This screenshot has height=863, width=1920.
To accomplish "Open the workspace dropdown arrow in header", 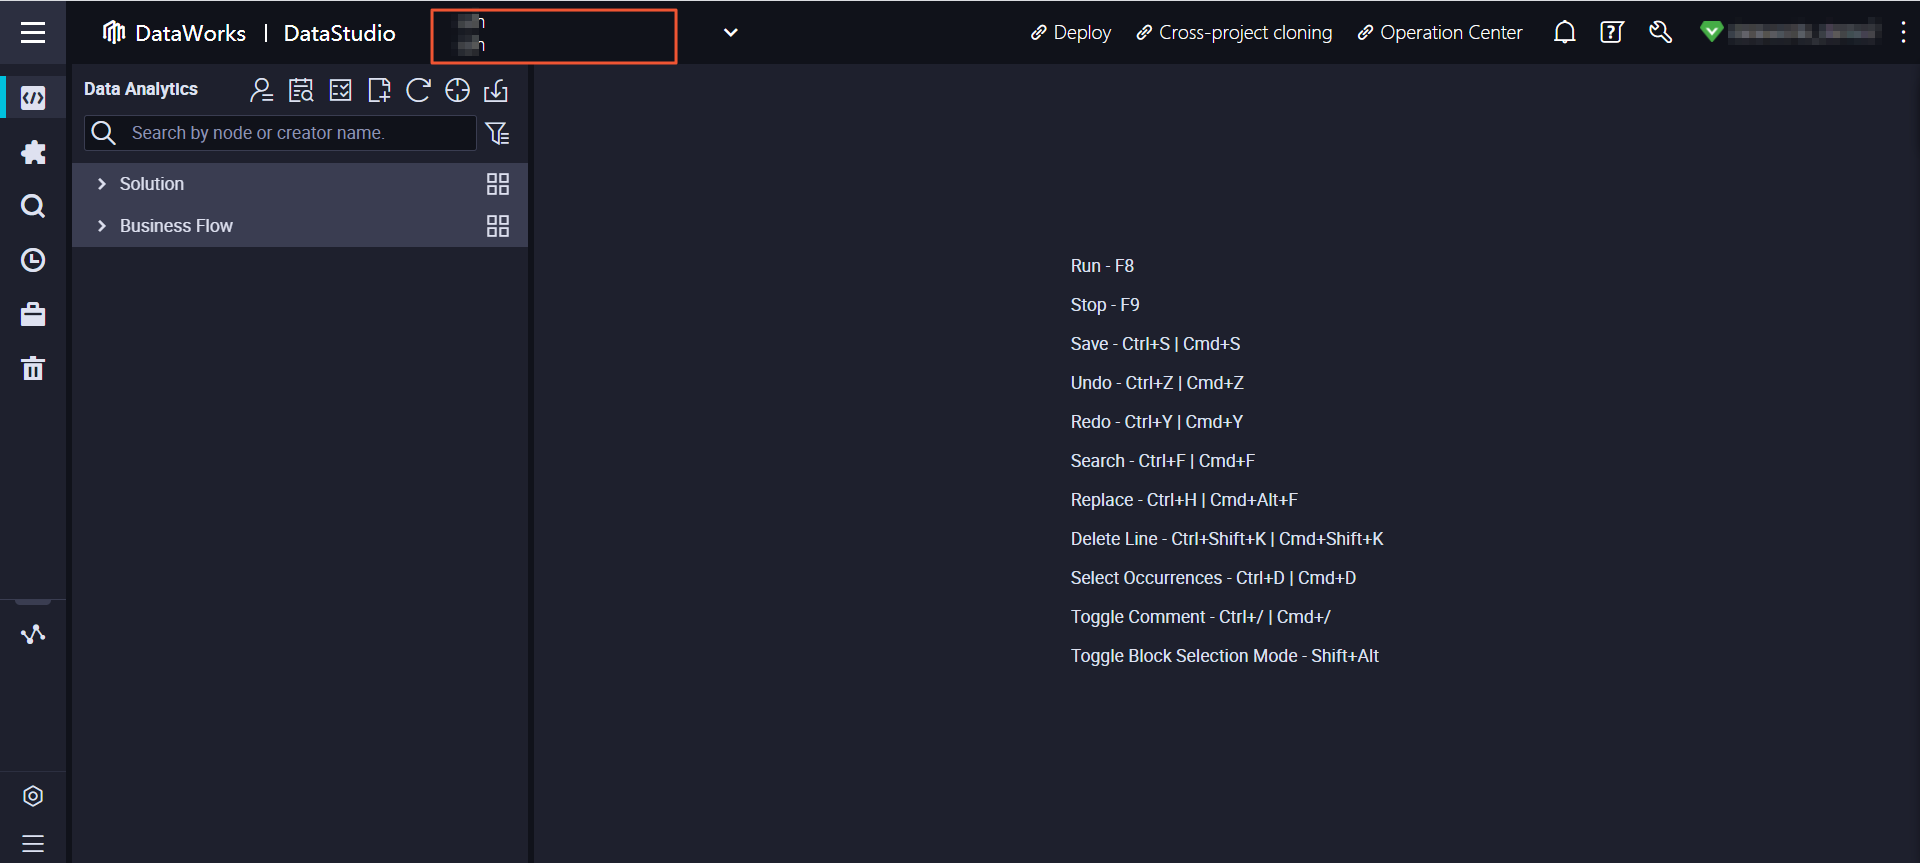I will (x=731, y=33).
